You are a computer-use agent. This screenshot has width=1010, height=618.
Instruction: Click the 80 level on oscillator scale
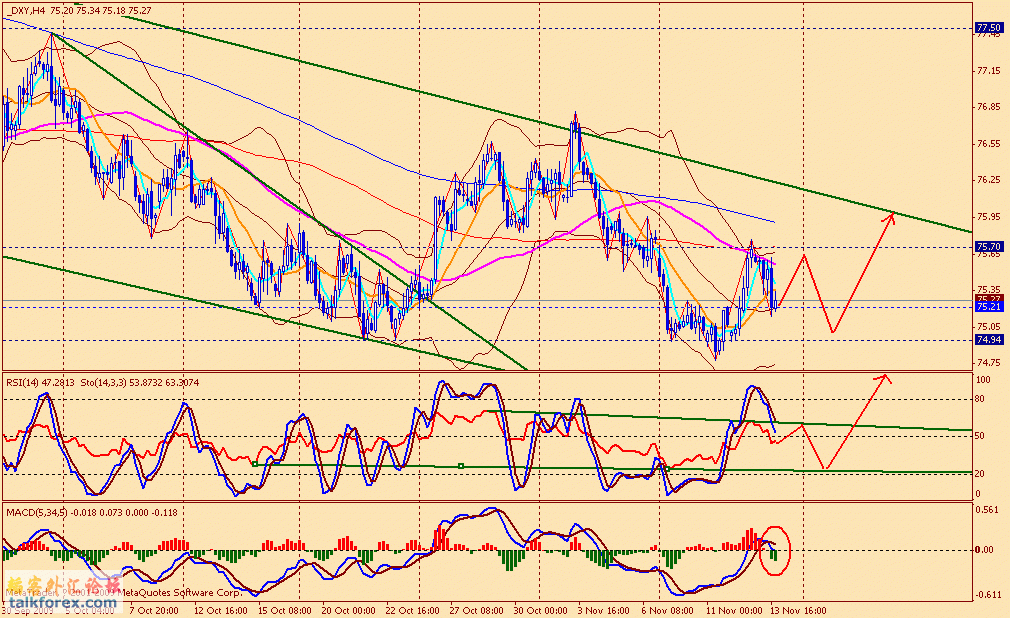(x=980, y=399)
